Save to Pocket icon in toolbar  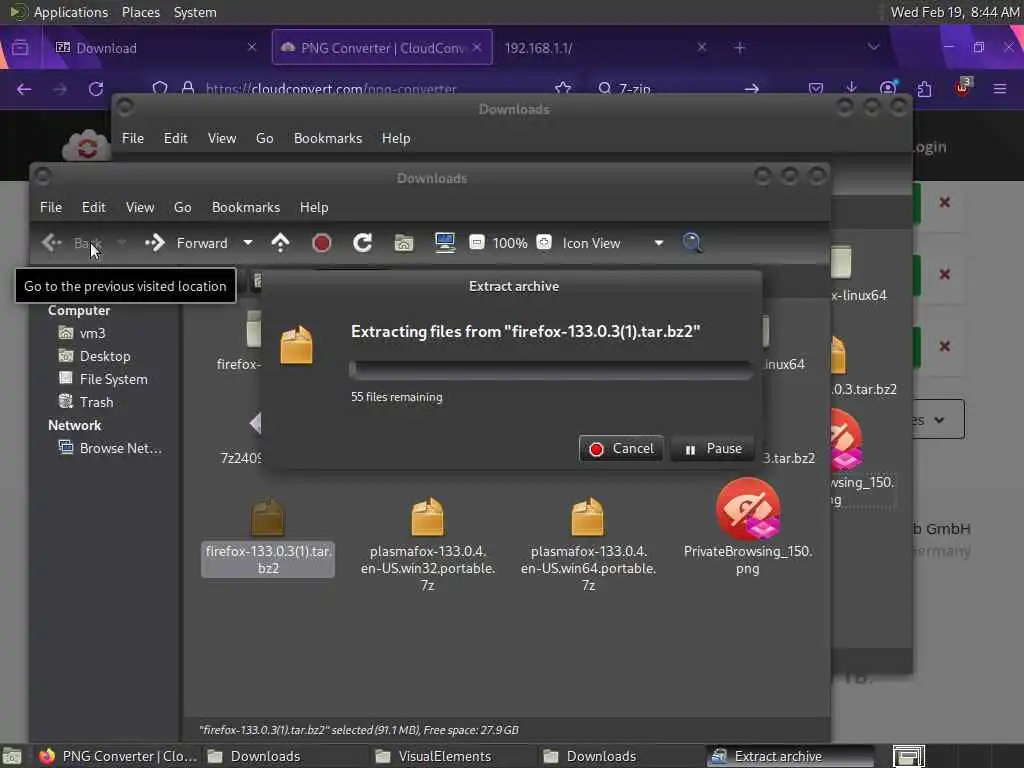815,88
